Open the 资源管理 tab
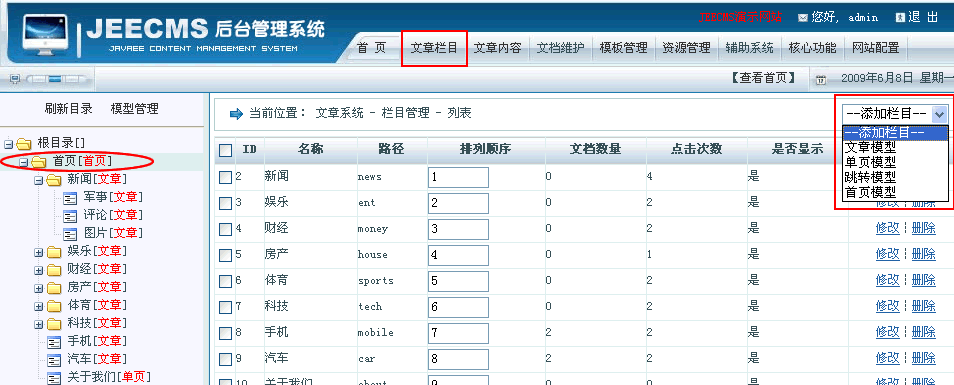This screenshot has width=954, height=385. 686,48
